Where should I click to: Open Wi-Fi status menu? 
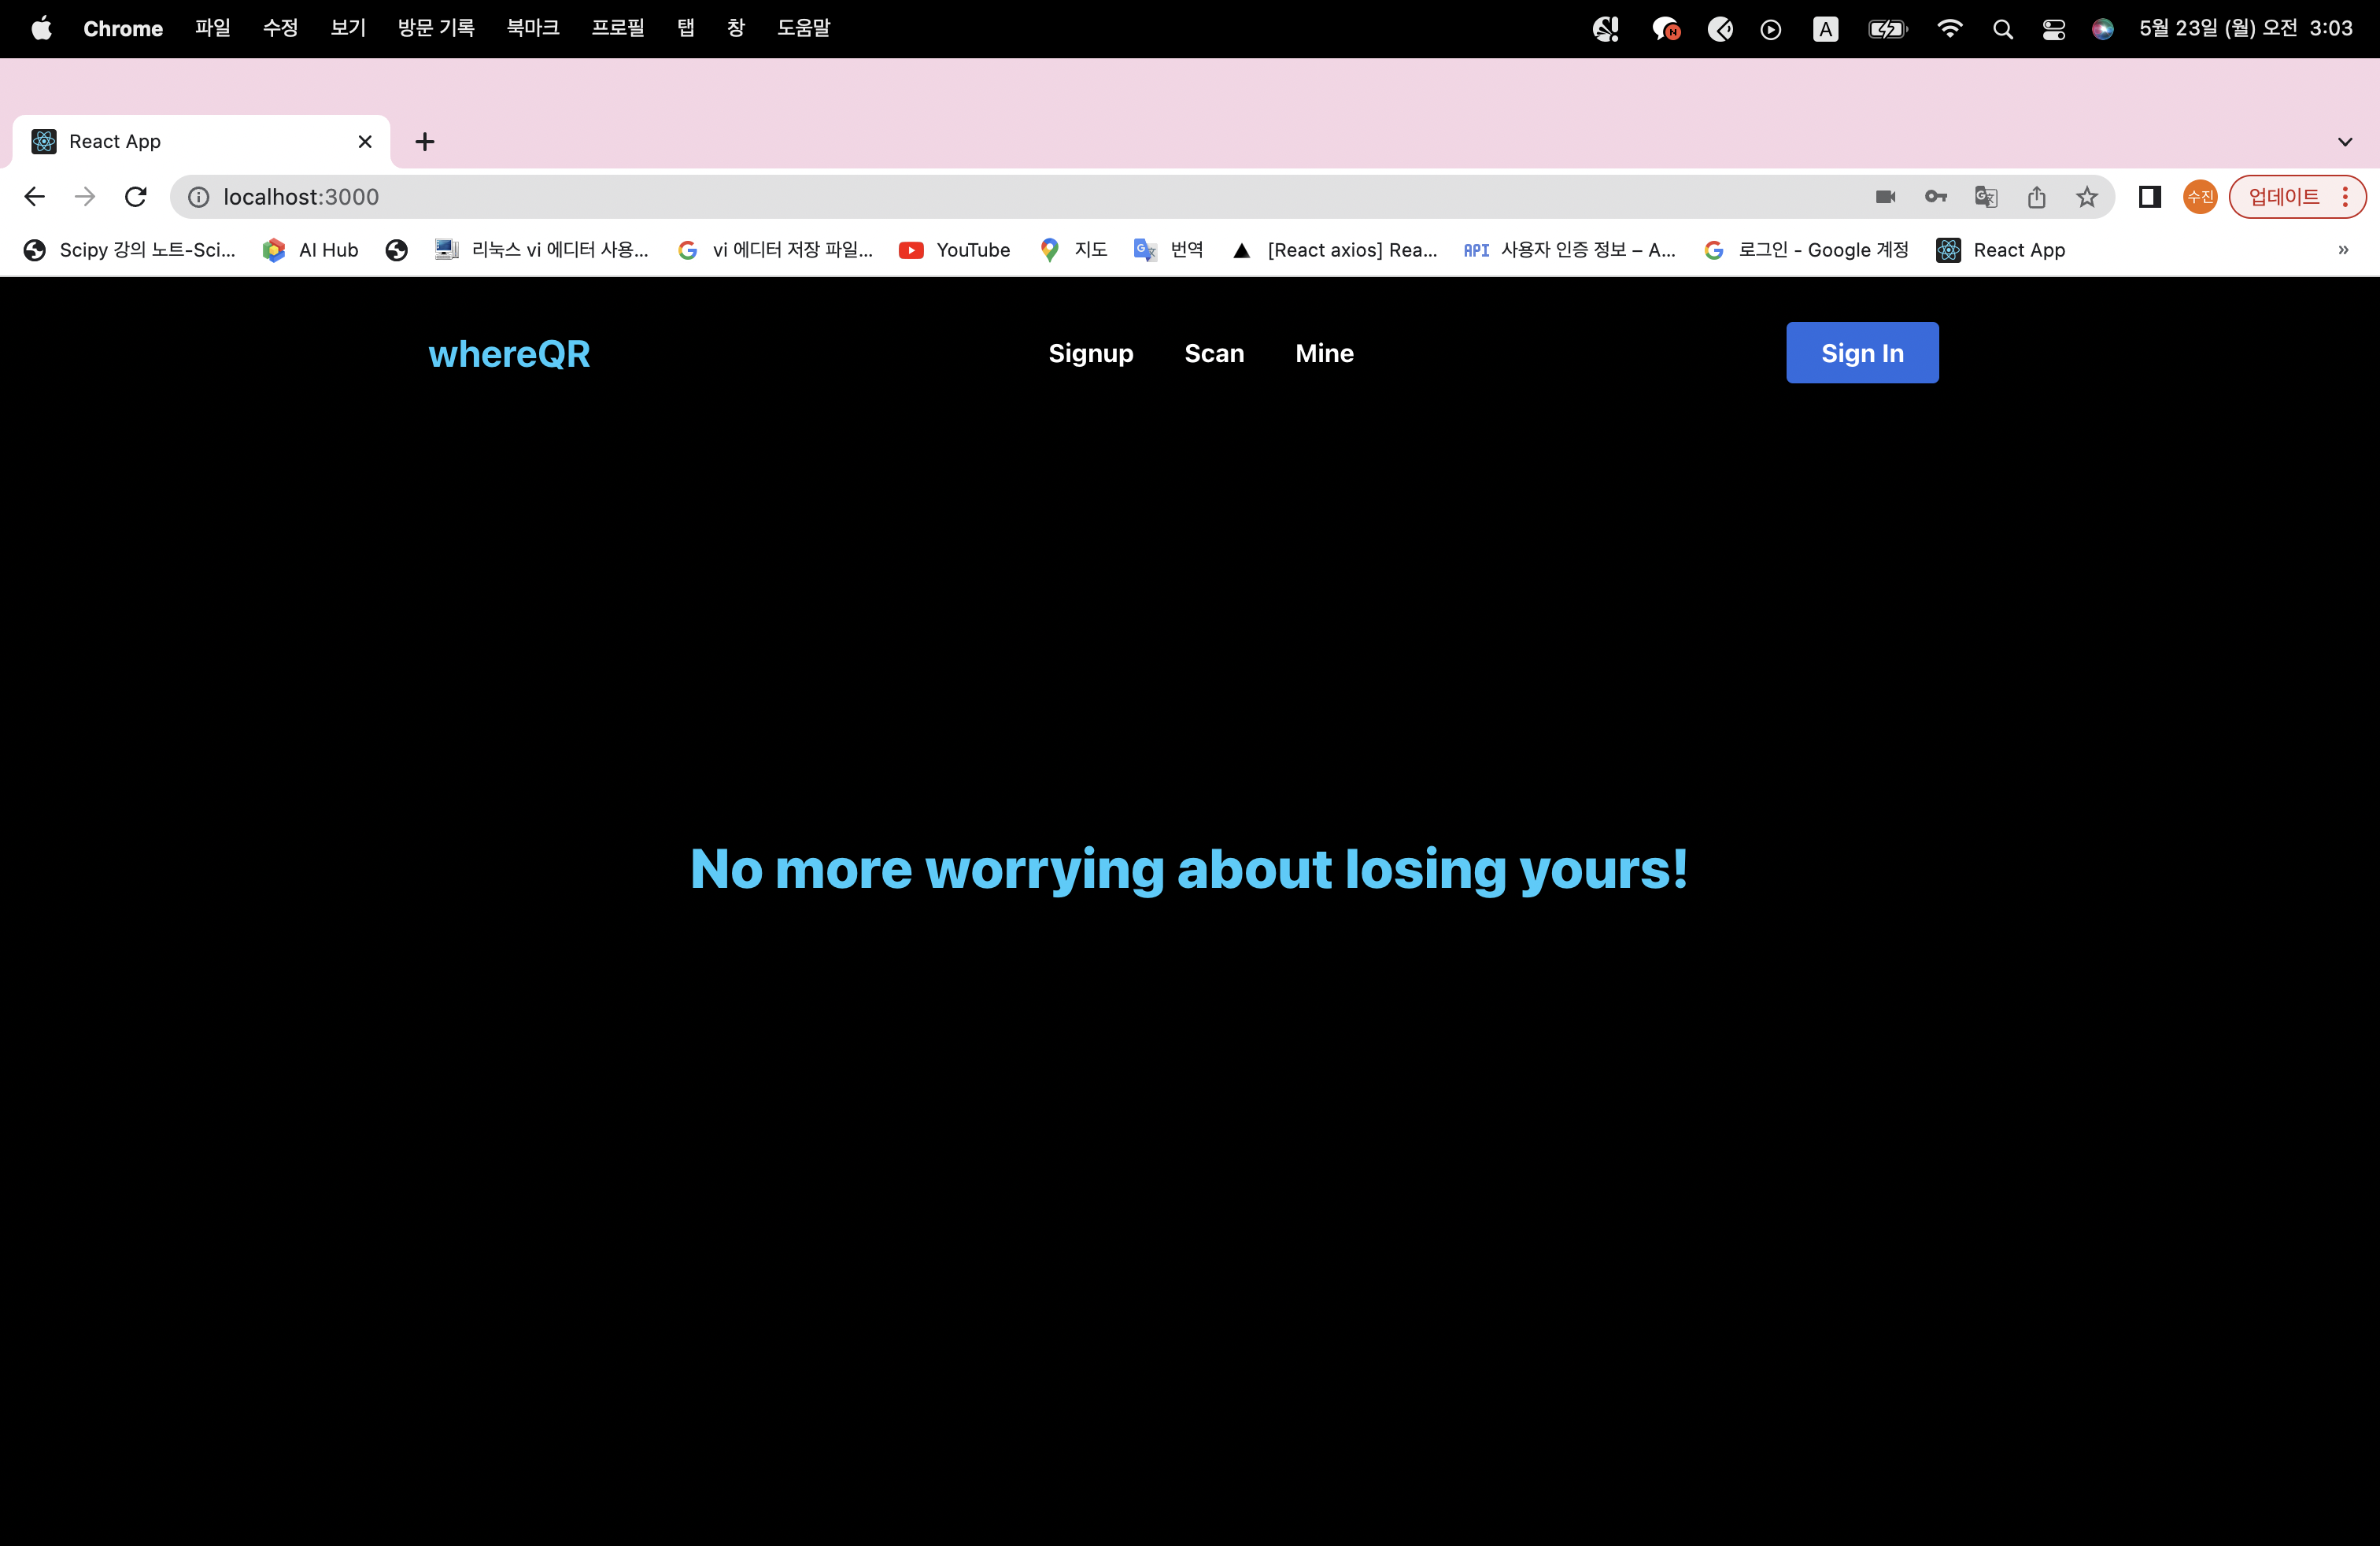tap(1949, 29)
